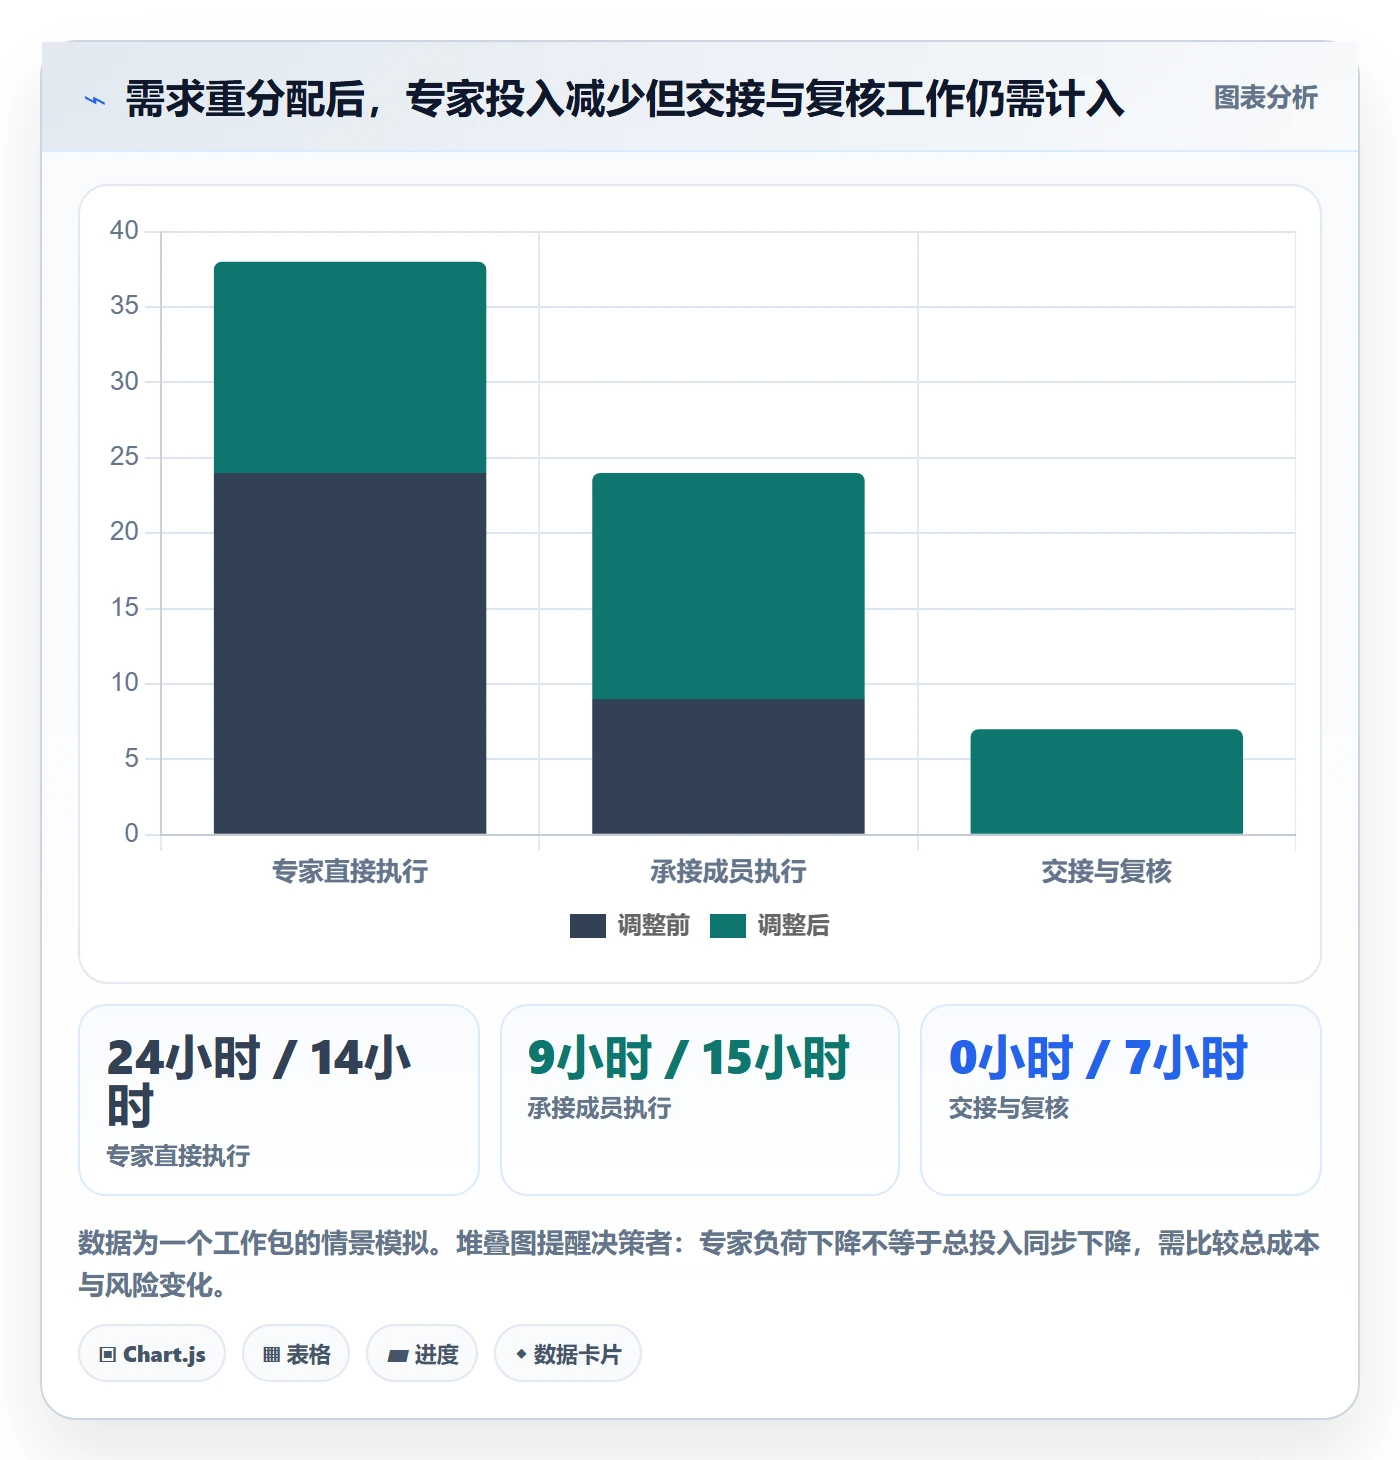Open the 0小时 / 7小时 data card
This screenshot has width=1400, height=1460.
click(x=1121, y=1100)
